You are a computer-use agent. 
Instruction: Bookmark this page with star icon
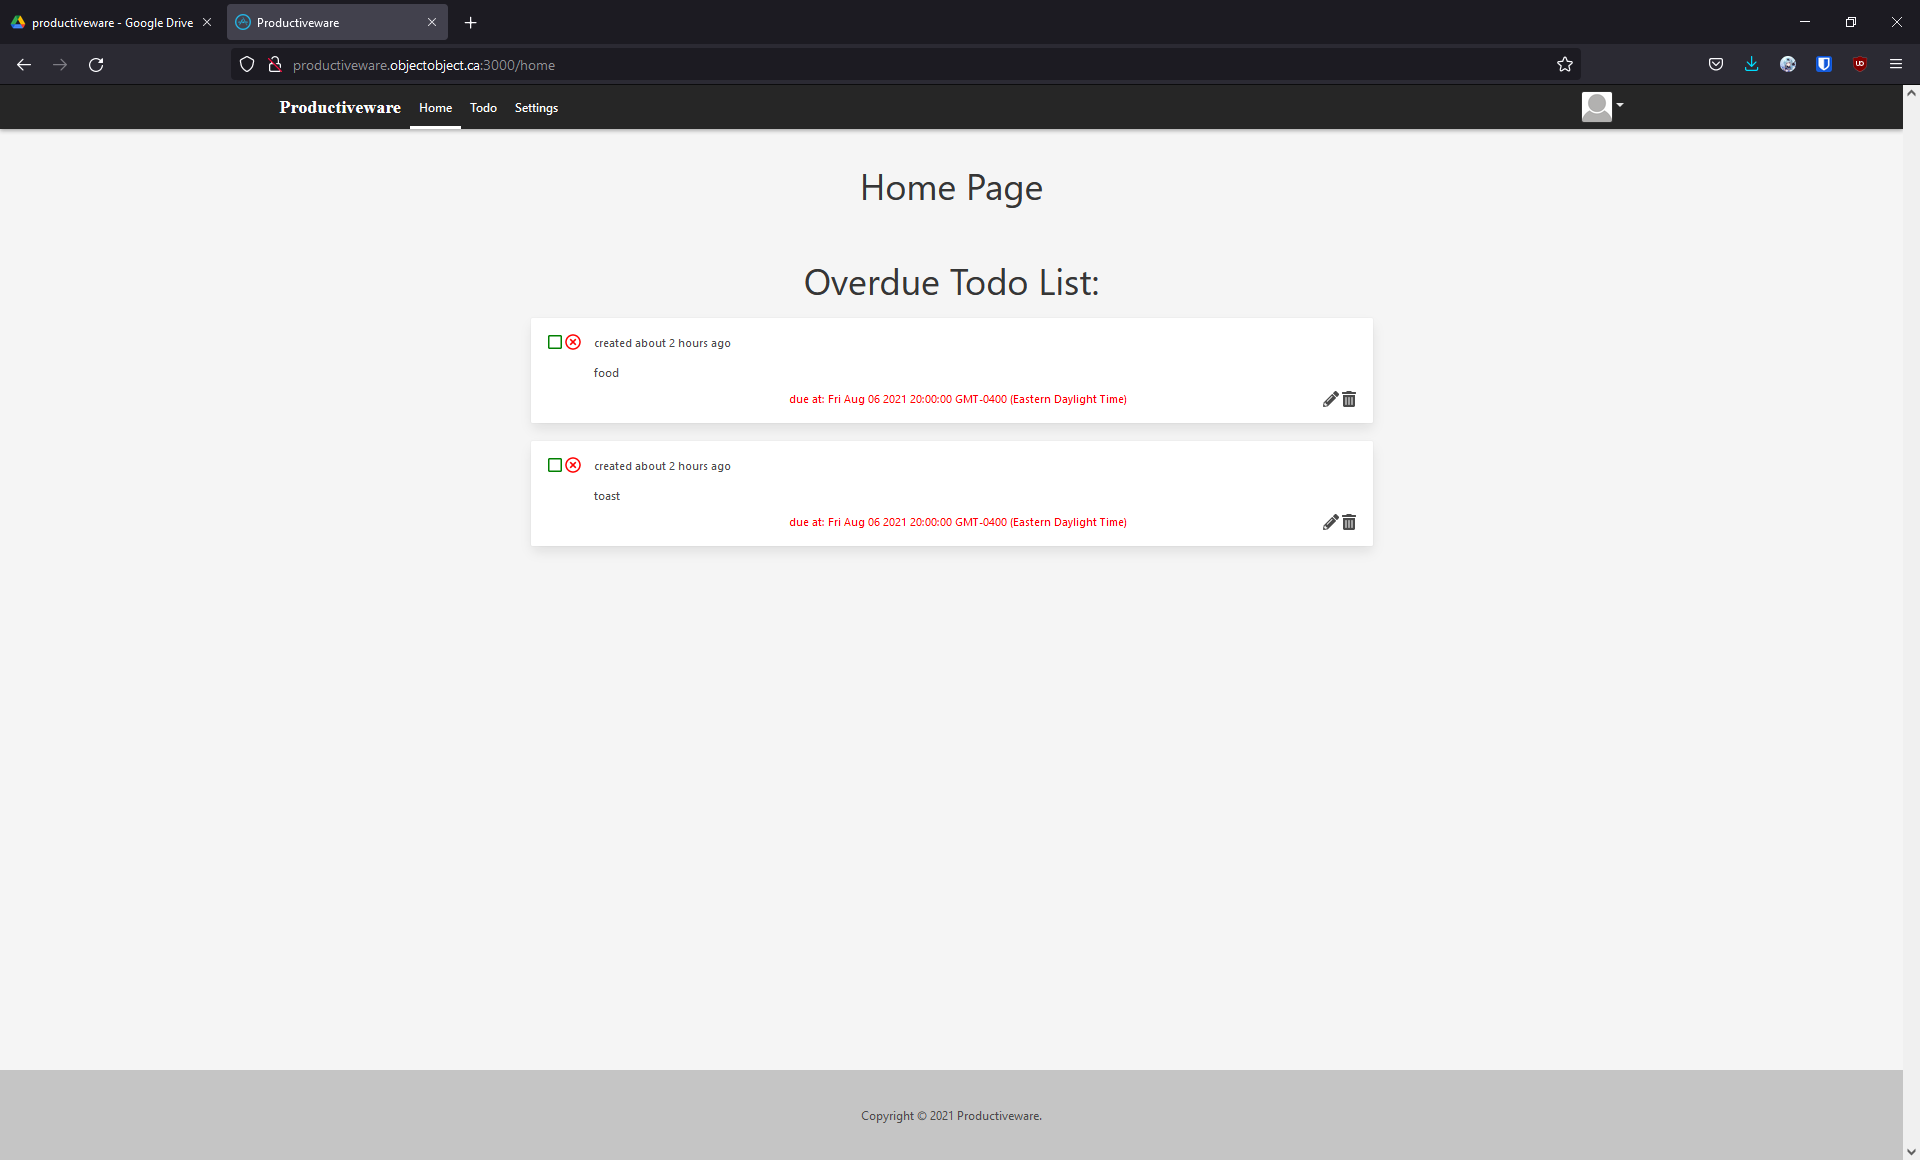(x=1565, y=65)
